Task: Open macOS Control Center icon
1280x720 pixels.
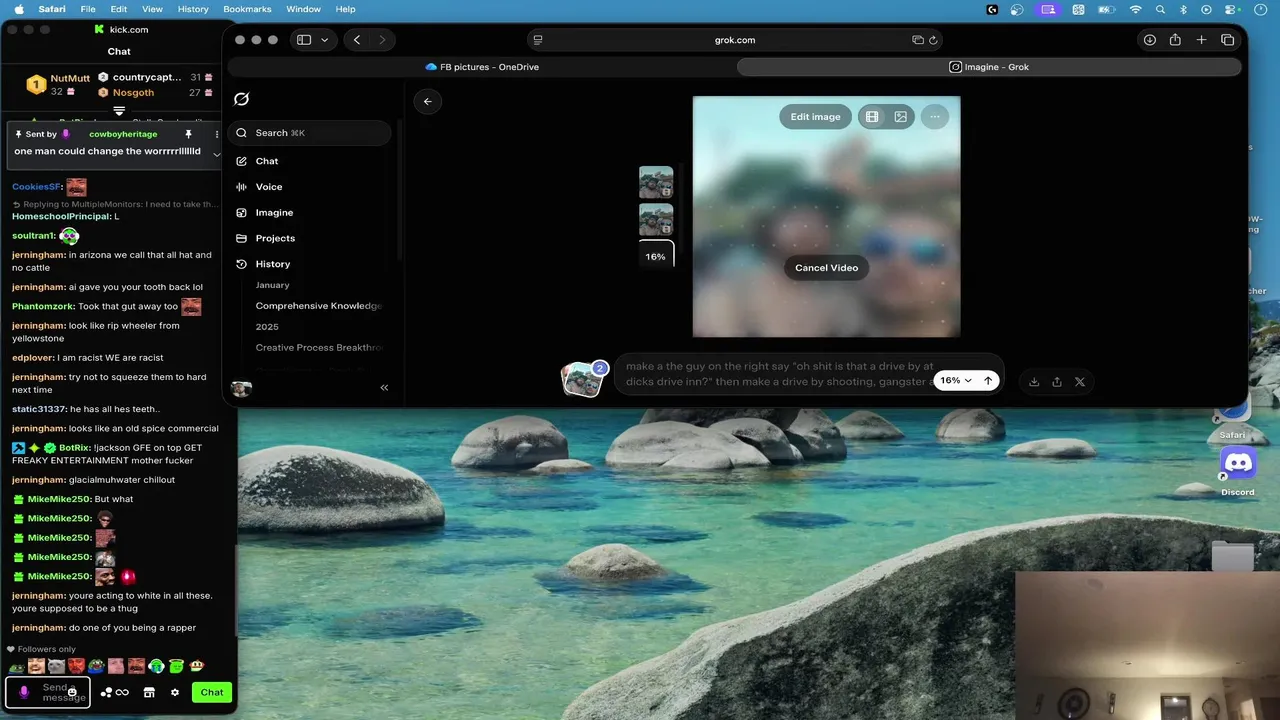Action: tap(1231, 9)
